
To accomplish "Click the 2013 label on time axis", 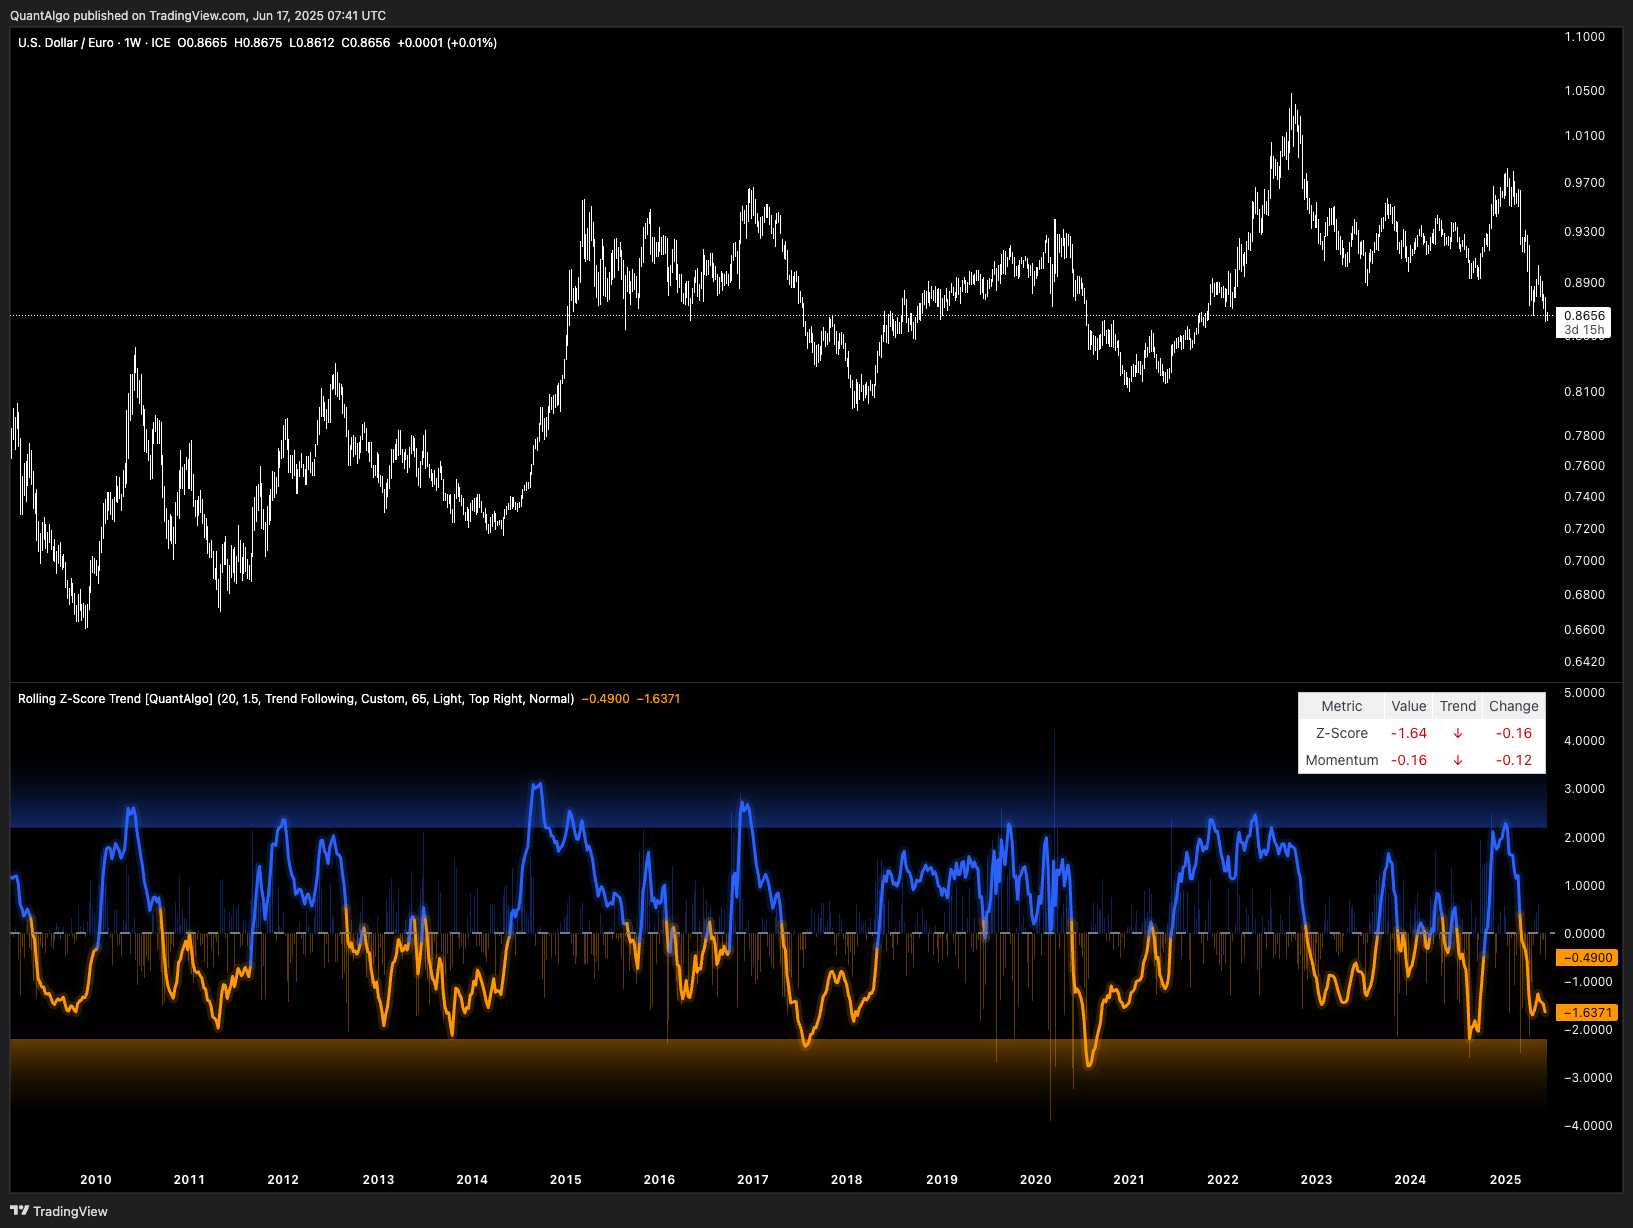I will [378, 1180].
